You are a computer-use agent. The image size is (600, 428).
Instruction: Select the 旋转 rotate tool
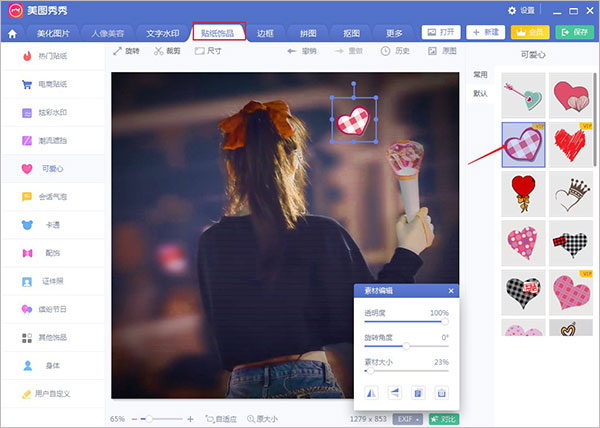coord(126,51)
